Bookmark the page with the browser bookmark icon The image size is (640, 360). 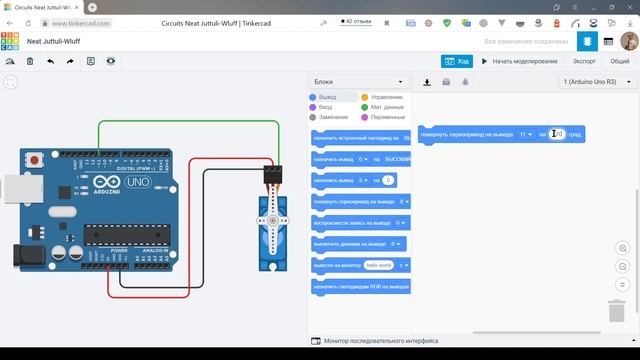[387, 23]
